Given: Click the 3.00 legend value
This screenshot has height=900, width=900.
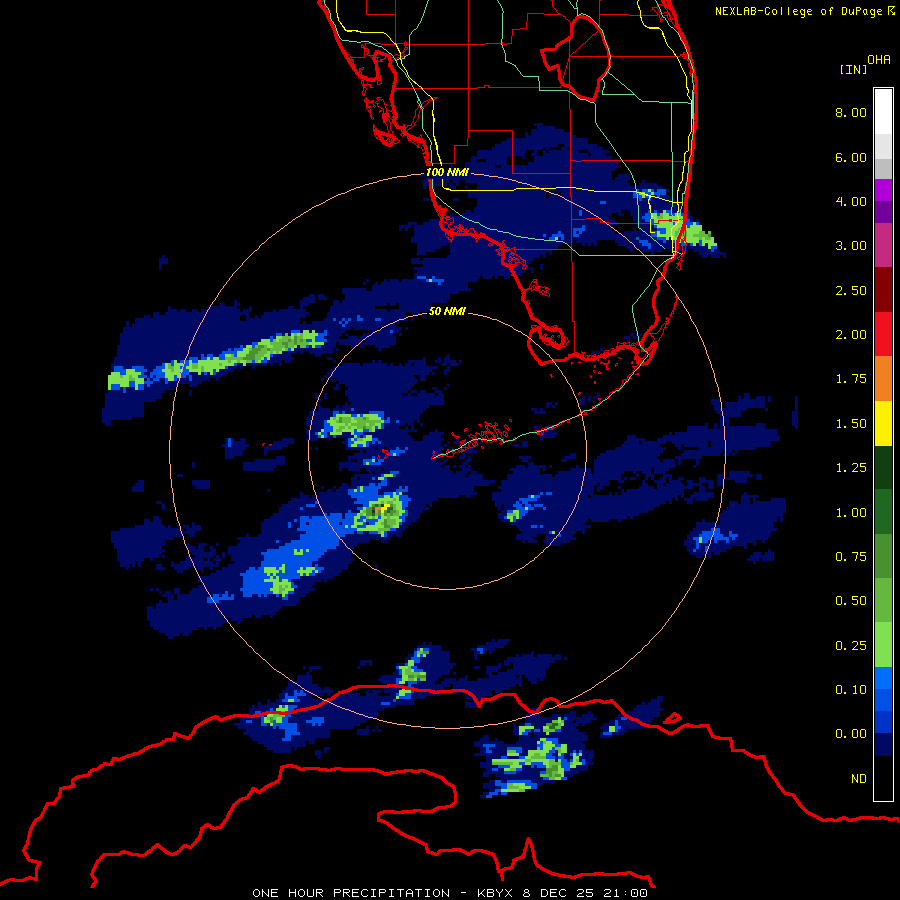Looking at the screenshot, I should pyautogui.click(x=851, y=246).
